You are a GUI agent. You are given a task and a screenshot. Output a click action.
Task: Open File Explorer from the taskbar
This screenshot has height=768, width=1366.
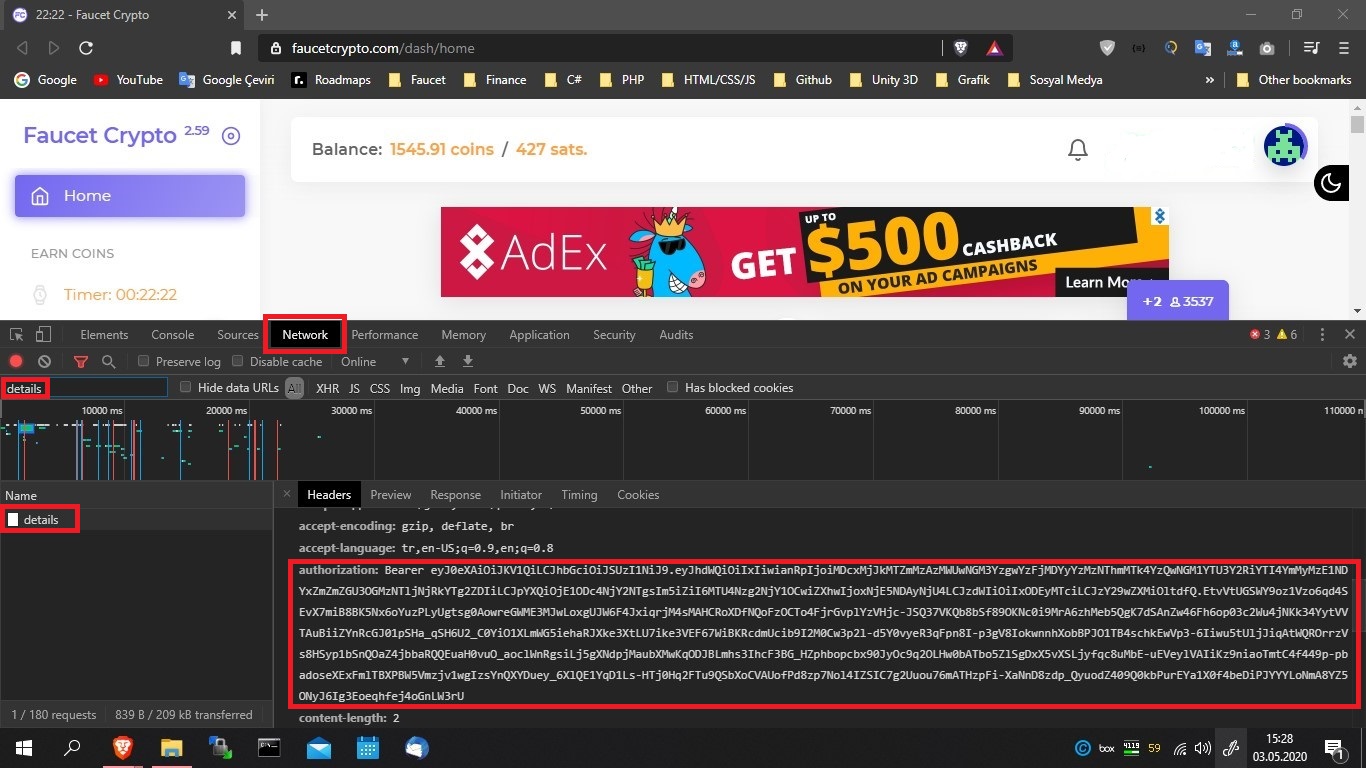coord(171,747)
